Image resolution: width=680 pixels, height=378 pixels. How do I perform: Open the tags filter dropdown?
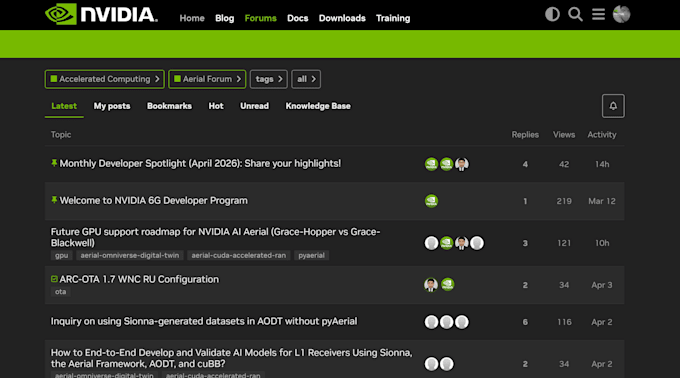(268, 79)
